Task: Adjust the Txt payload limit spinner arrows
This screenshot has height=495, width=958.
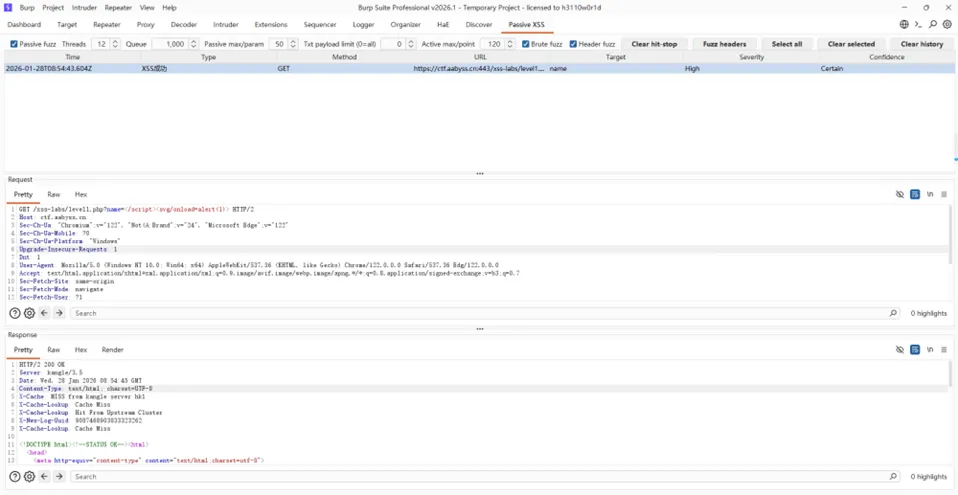Action: pos(410,44)
